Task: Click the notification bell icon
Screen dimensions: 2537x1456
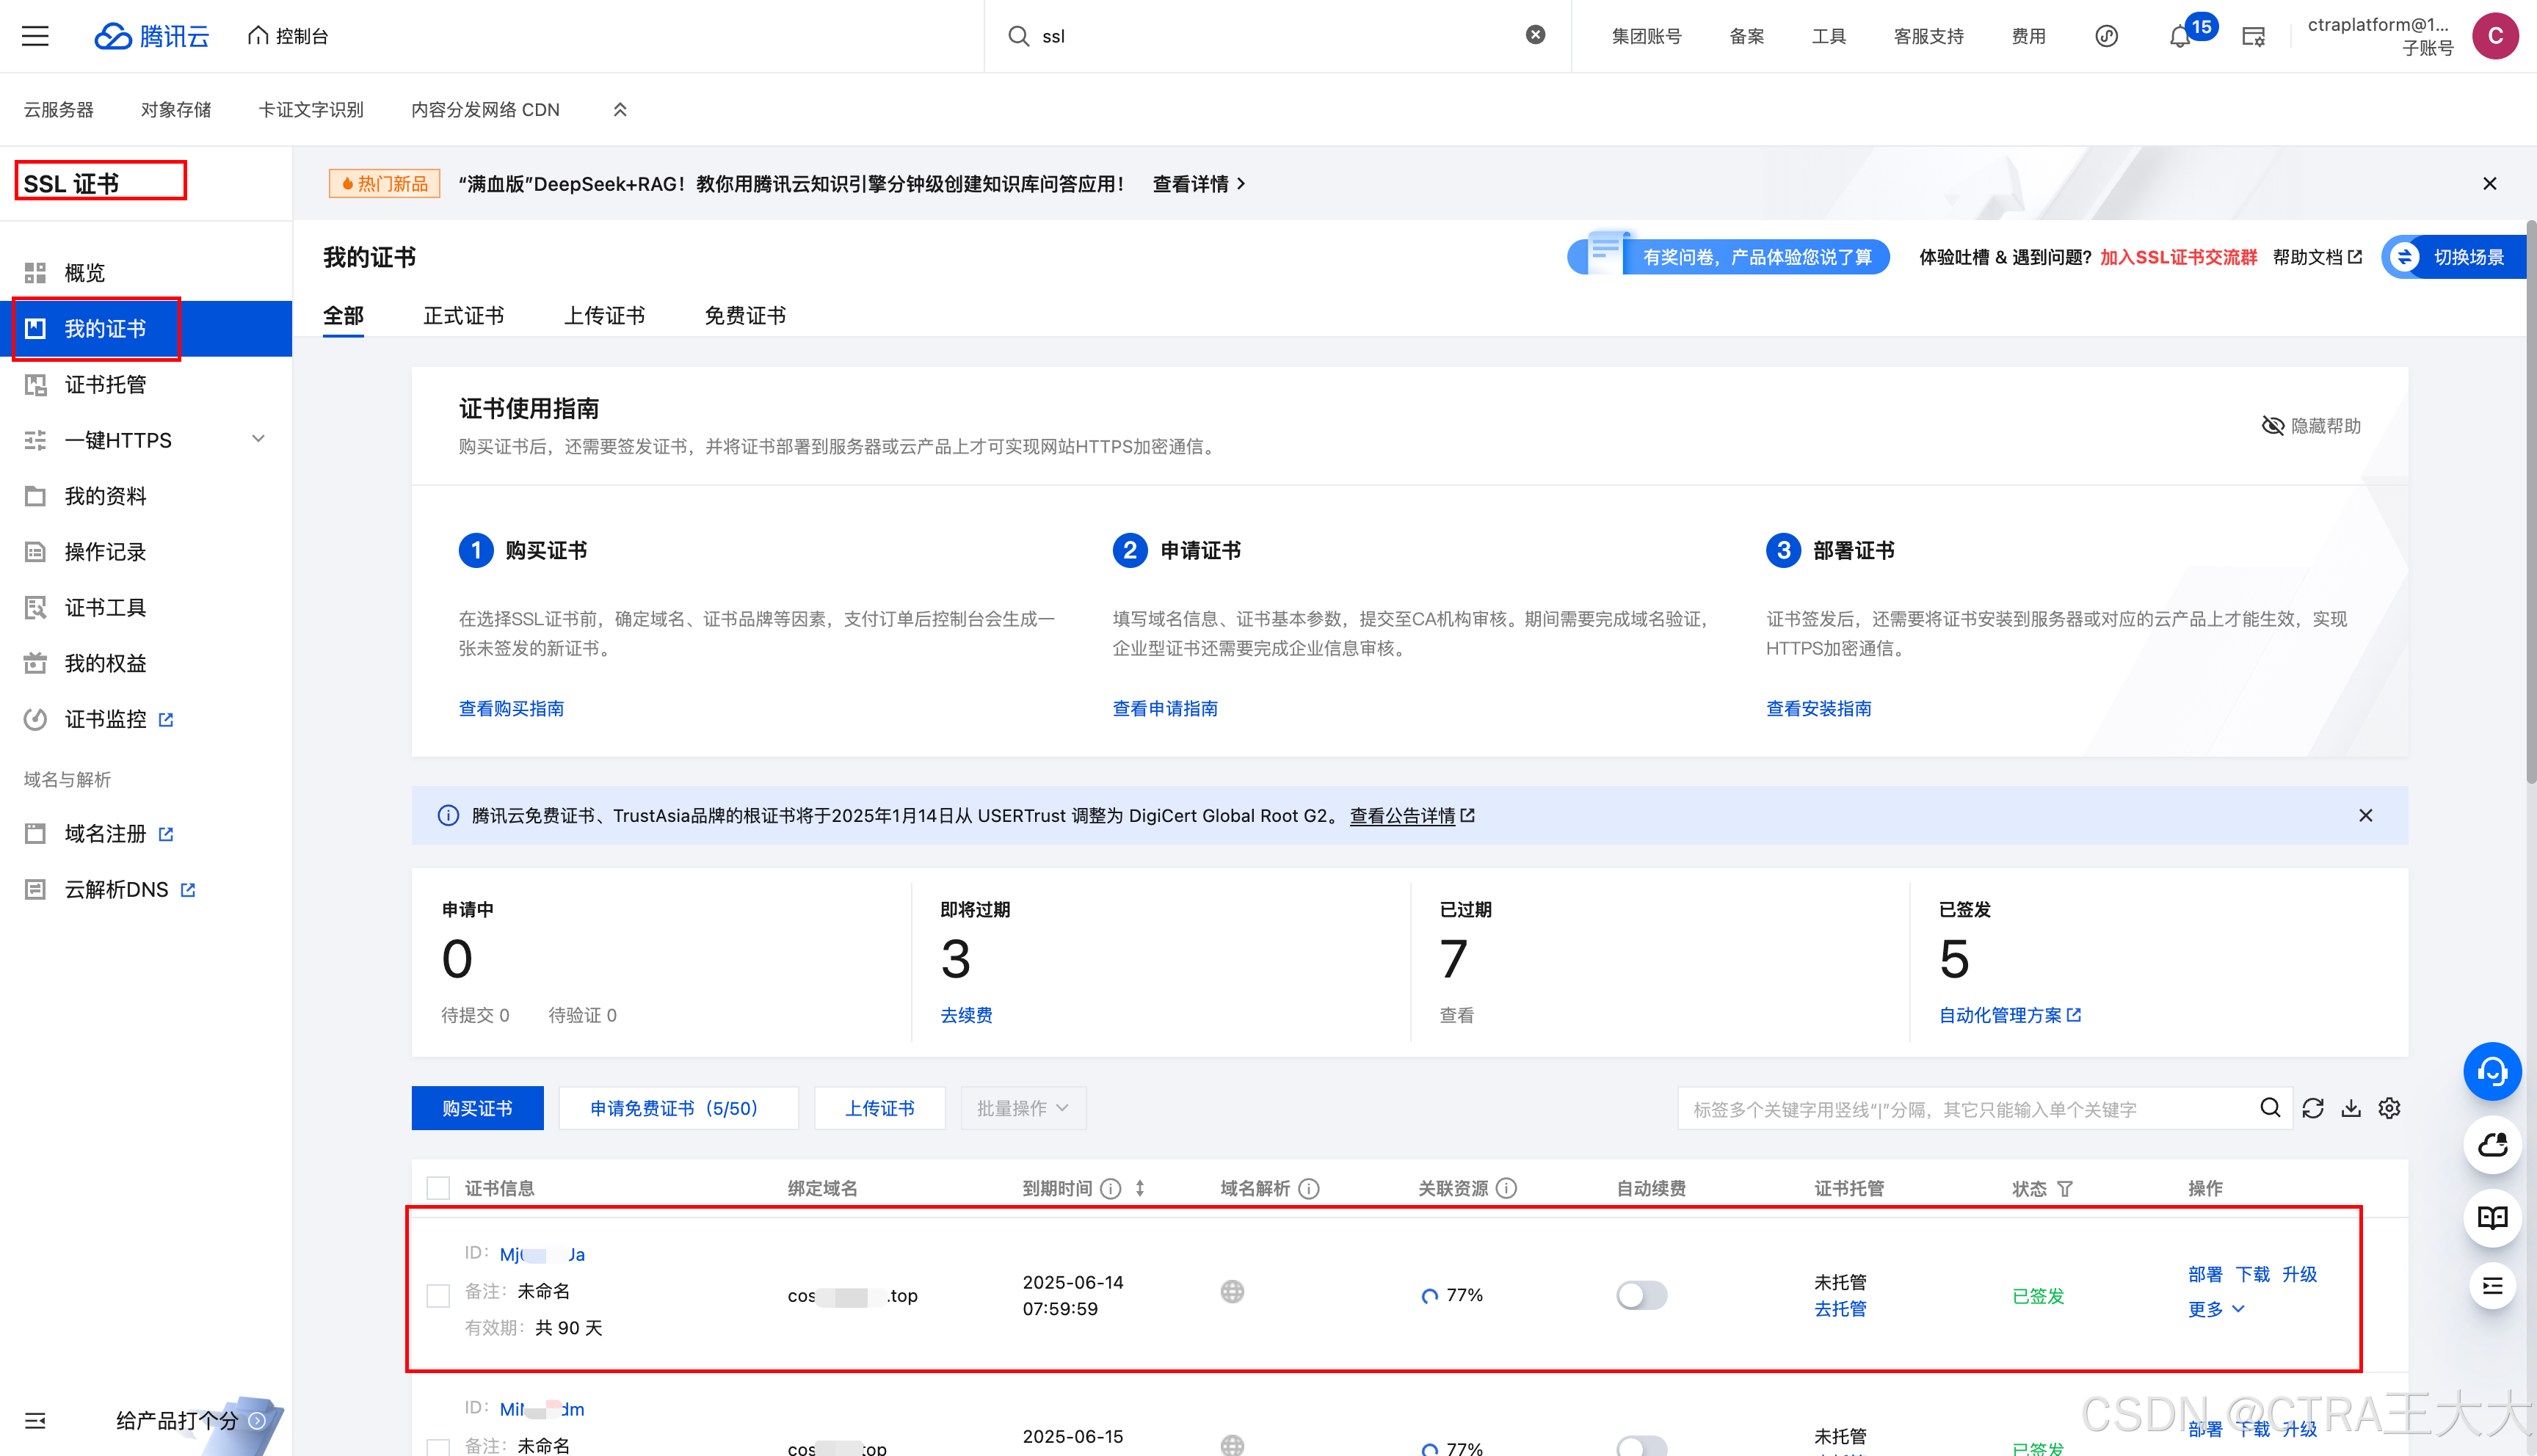Action: [x=2179, y=37]
